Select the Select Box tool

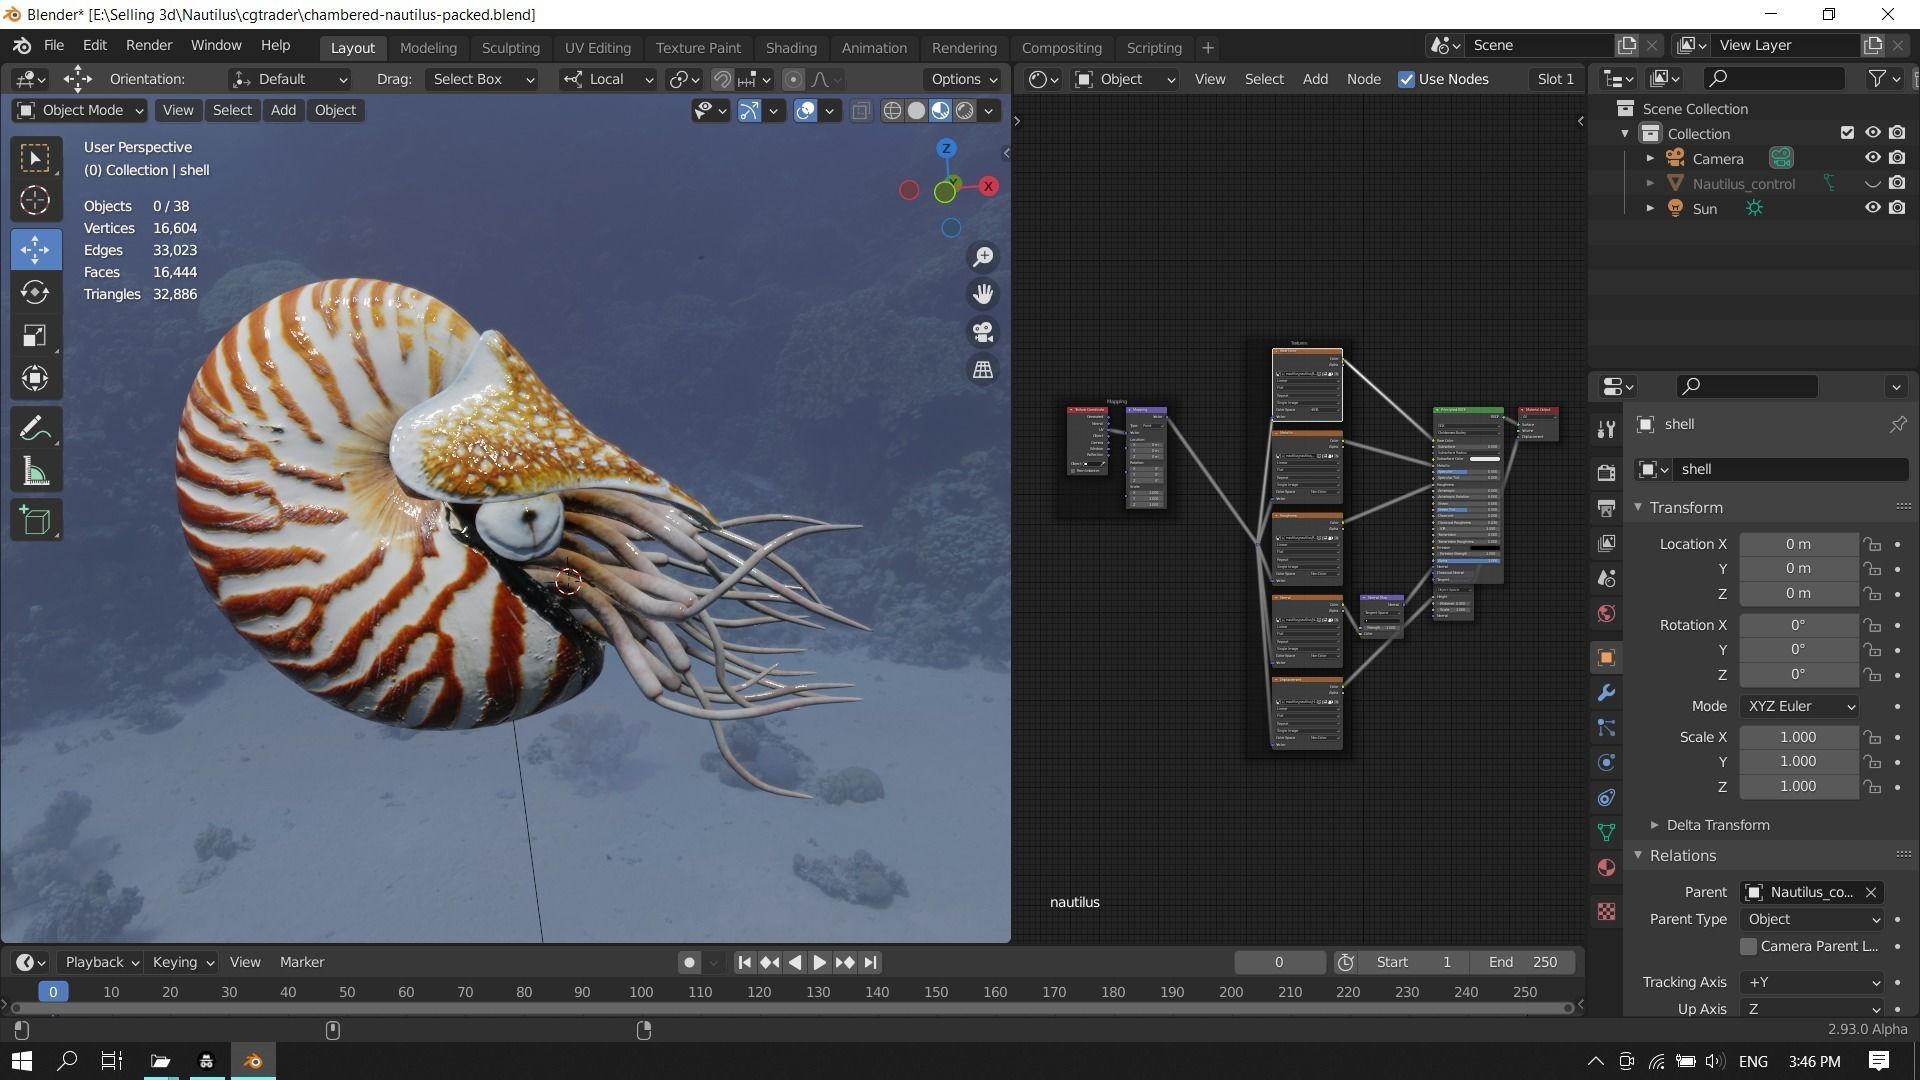tap(35, 158)
